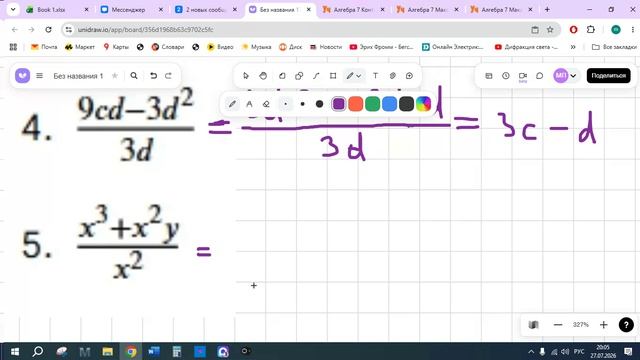Screen dimensions: 640x360
Task: Zoom out with the minus button
Action: (558, 325)
